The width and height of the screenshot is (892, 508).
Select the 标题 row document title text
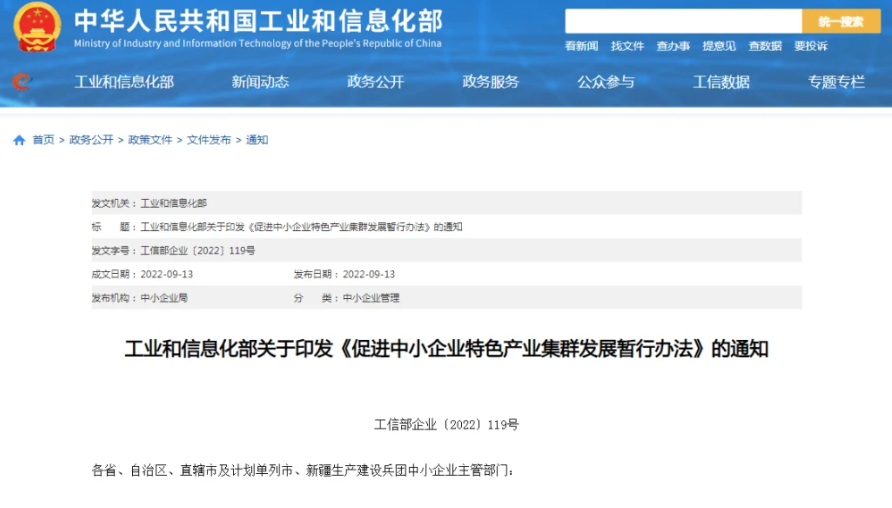tap(301, 227)
